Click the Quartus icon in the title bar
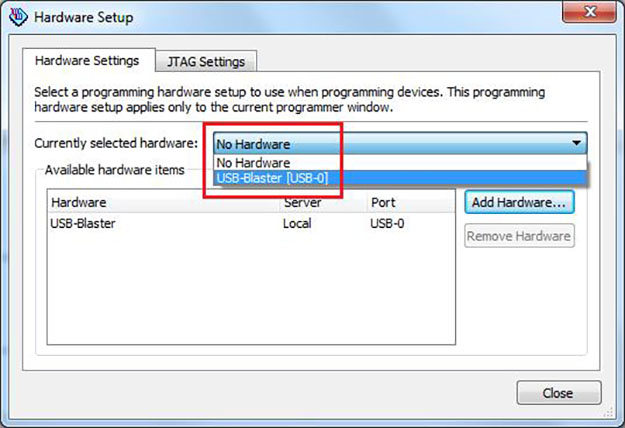 [16, 18]
